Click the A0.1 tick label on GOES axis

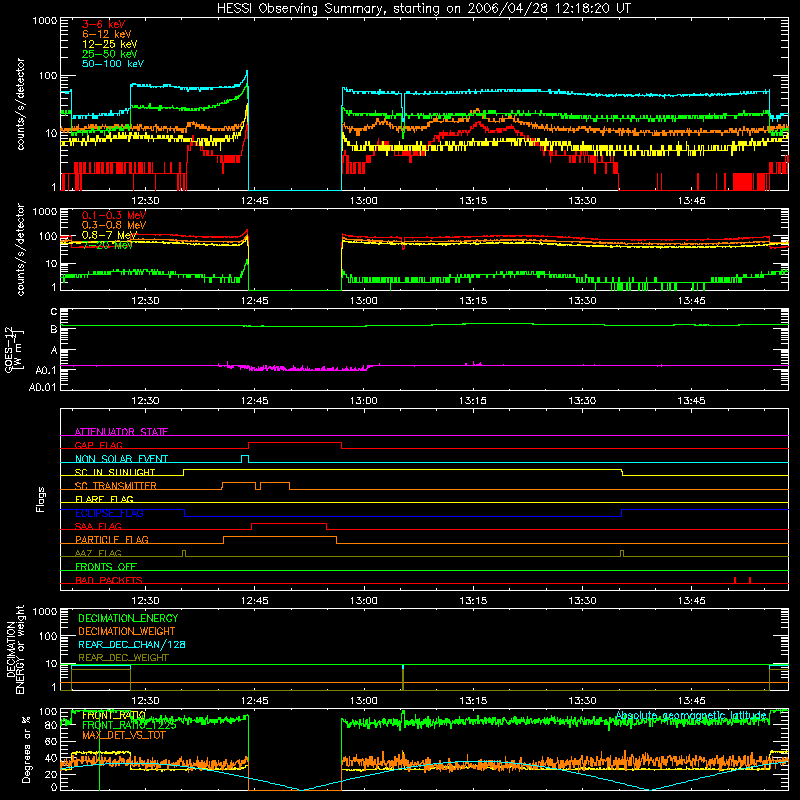[x=46, y=370]
